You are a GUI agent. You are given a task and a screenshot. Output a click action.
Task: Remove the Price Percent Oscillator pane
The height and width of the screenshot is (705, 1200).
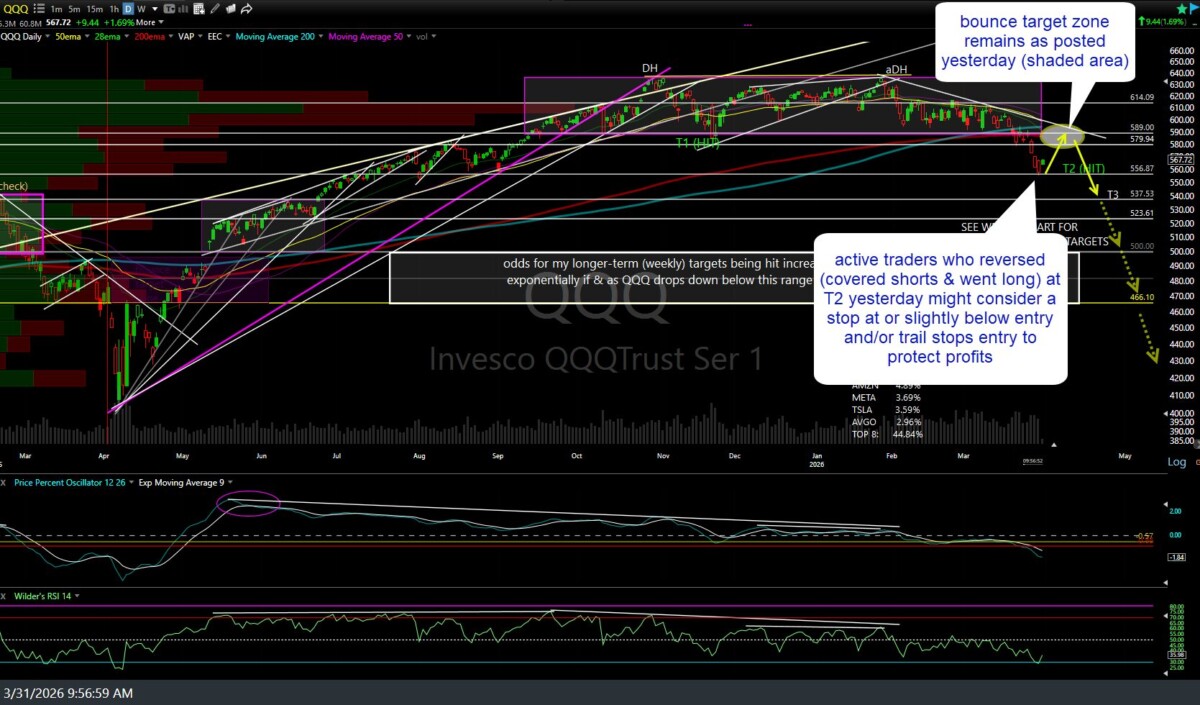click(x=4, y=483)
